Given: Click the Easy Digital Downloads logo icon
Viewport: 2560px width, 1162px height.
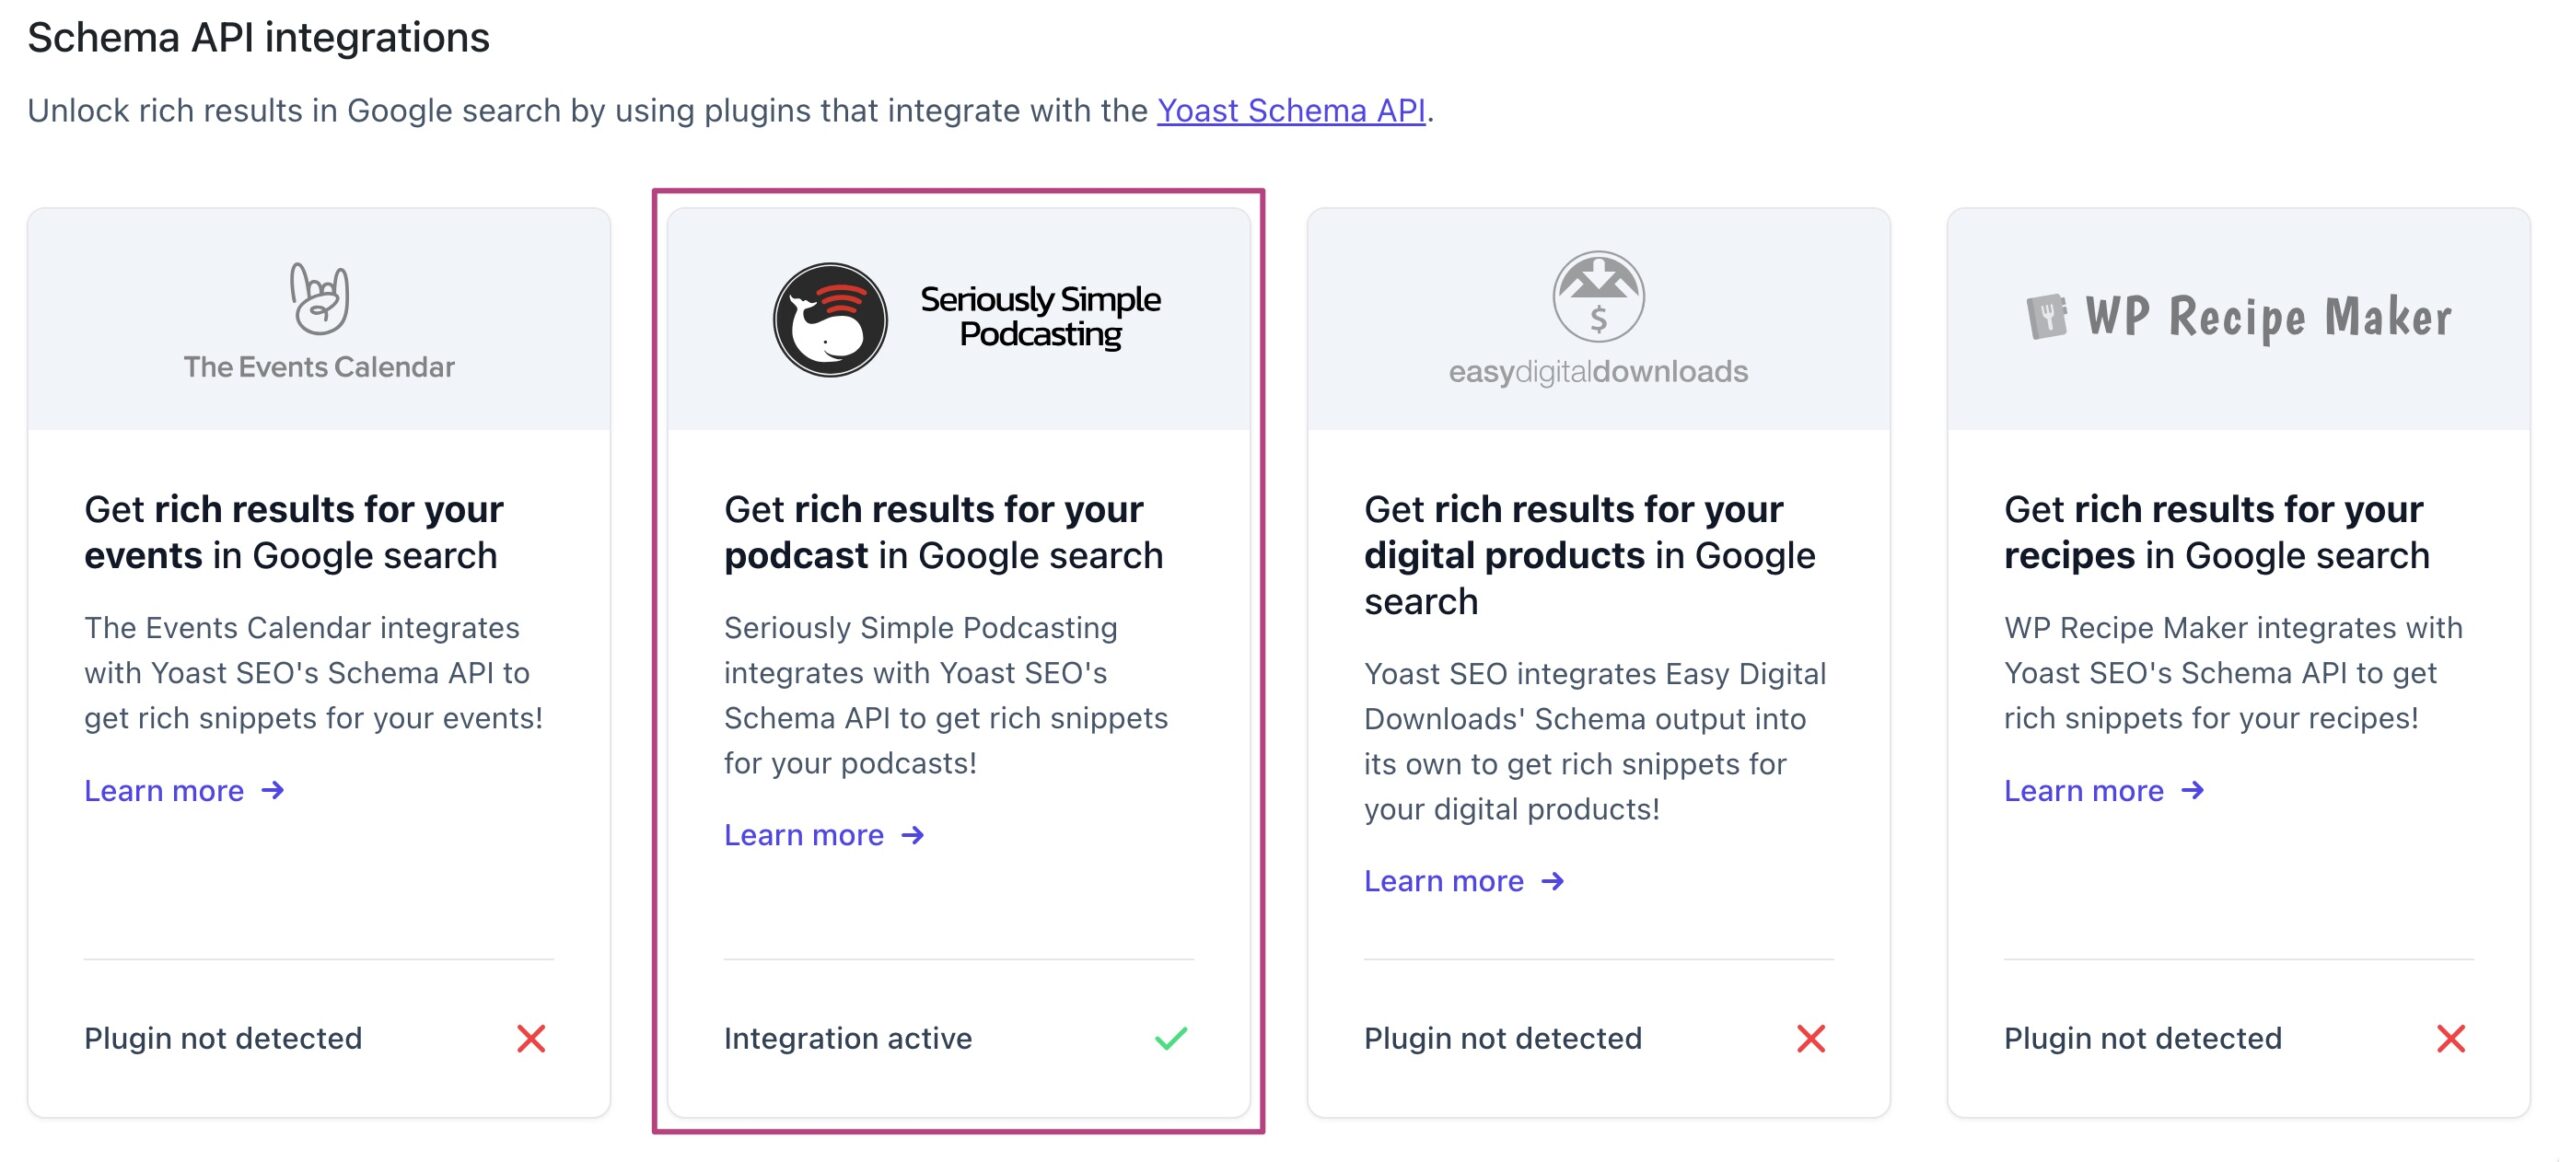Looking at the screenshot, I should click(x=1598, y=297).
